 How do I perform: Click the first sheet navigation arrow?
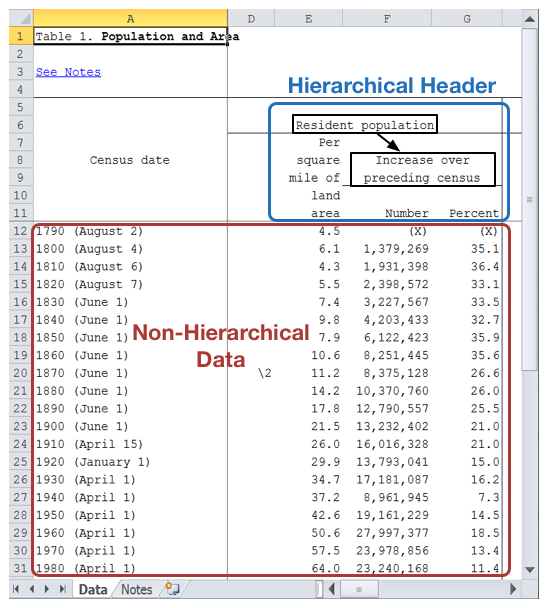pyautogui.click(x=16, y=589)
